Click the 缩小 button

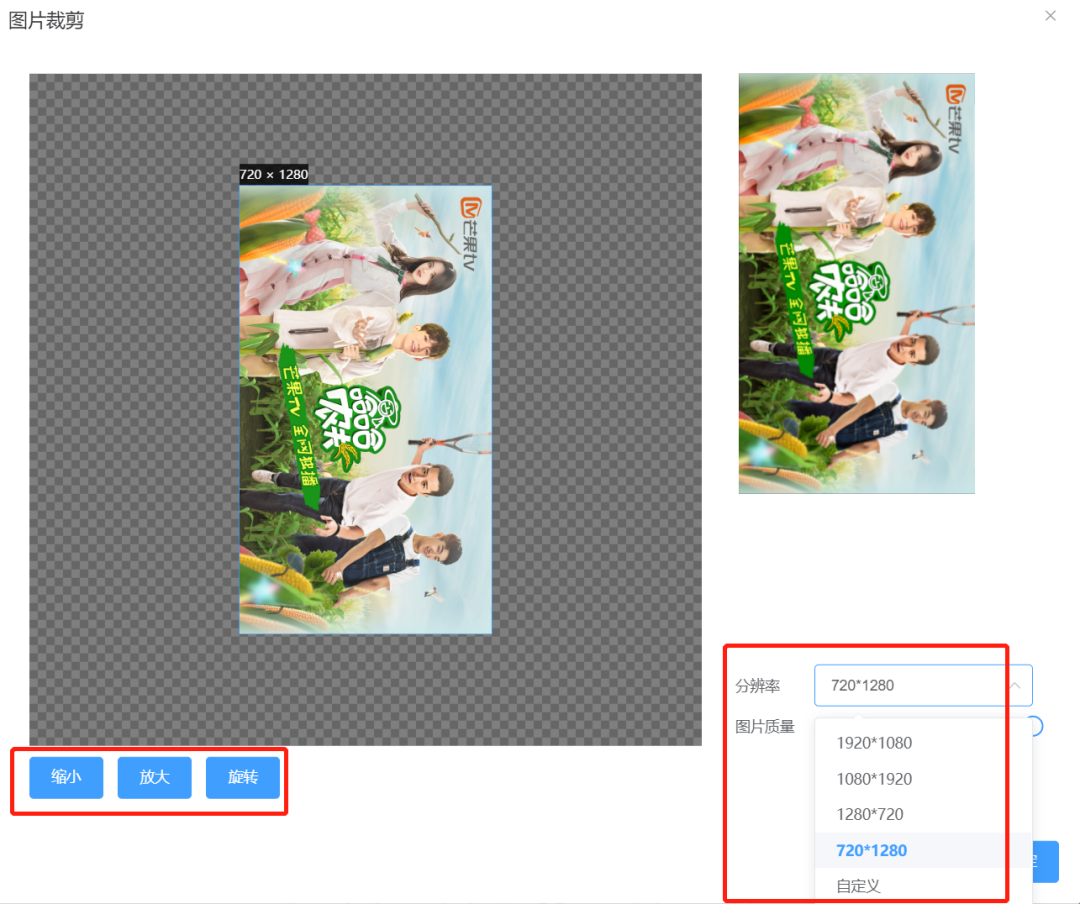(x=66, y=777)
